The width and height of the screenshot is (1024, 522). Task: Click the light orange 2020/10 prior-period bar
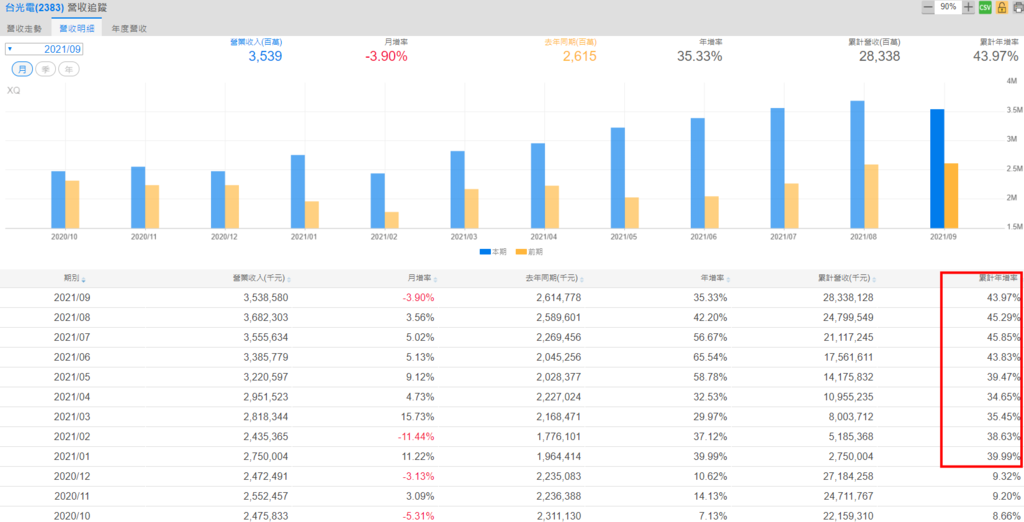pos(72,204)
